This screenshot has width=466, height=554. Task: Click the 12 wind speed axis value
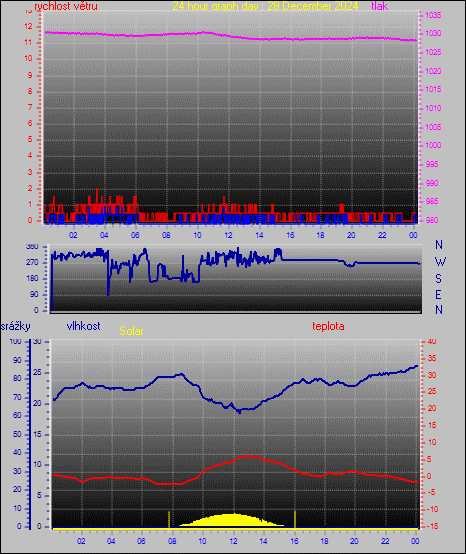click(x=28, y=26)
